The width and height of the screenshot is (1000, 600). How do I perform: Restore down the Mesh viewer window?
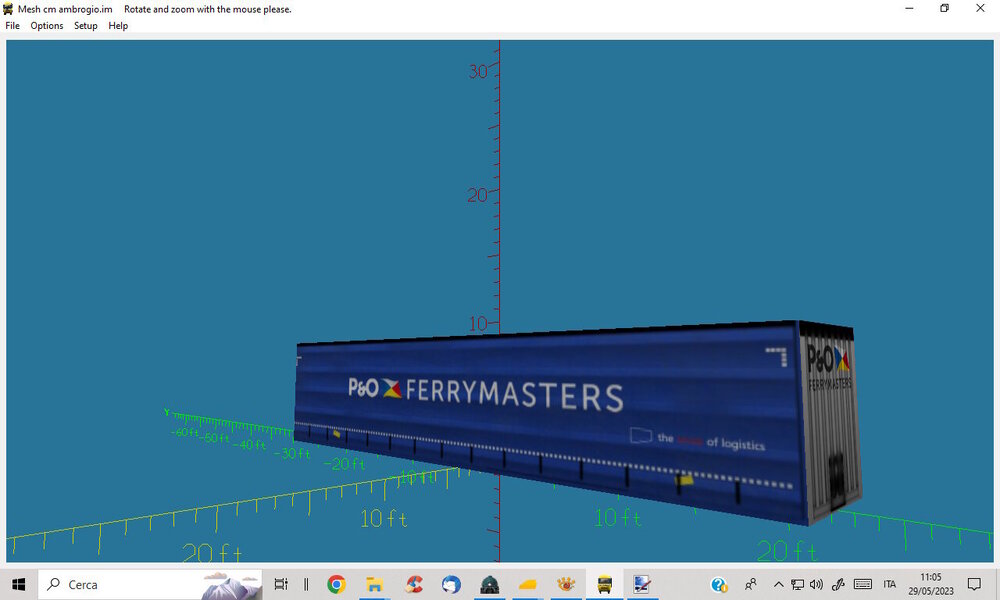click(945, 9)
